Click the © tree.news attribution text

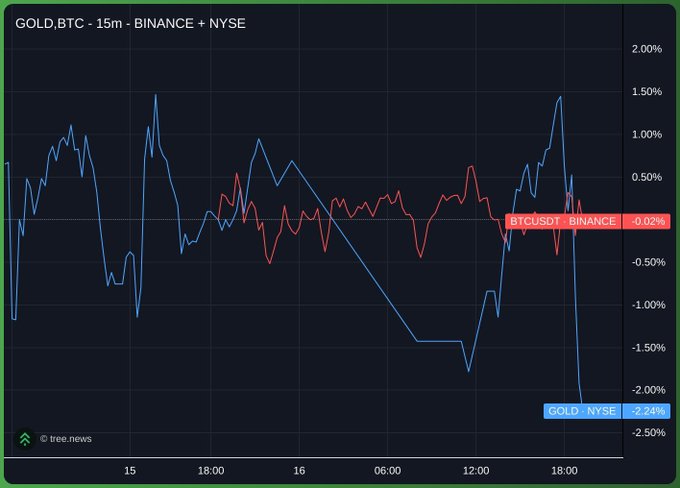pos(66,439)
